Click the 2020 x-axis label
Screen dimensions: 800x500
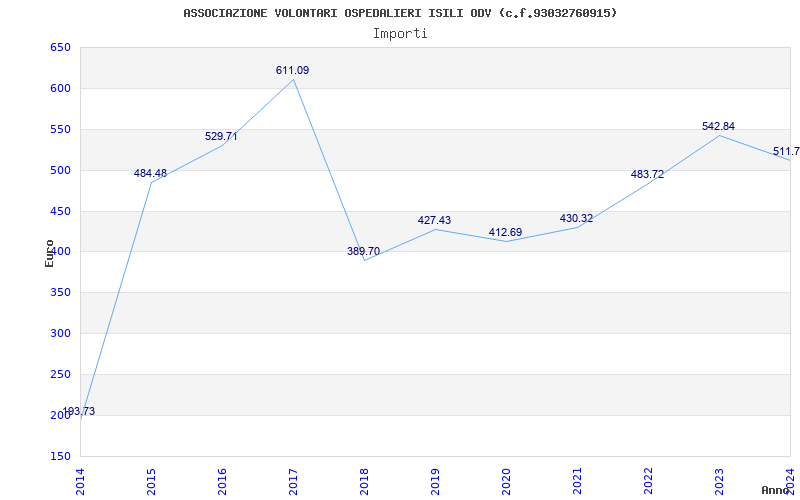click(506, 480)
